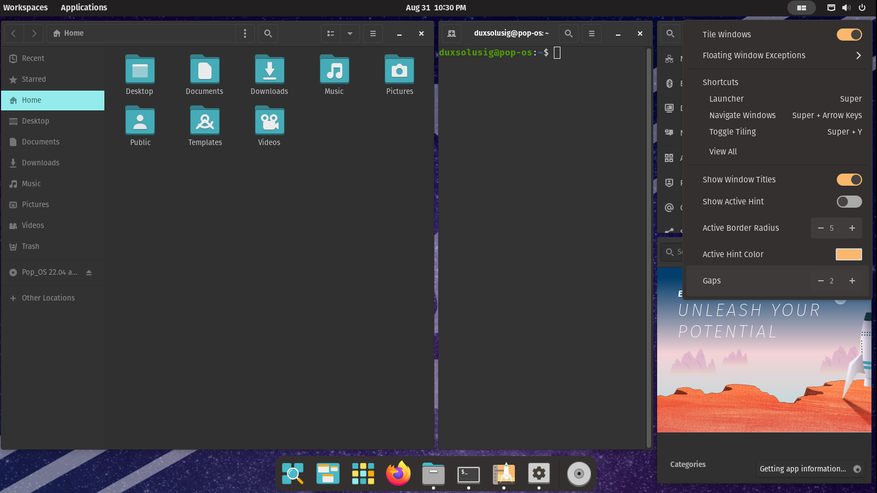This screenshot has height=493, width=877.
Task: Open Settings gear in the dock
Action: [539, 474]
